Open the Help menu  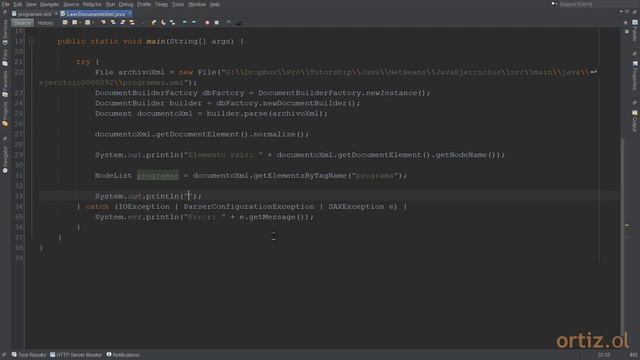coord(215,4)
